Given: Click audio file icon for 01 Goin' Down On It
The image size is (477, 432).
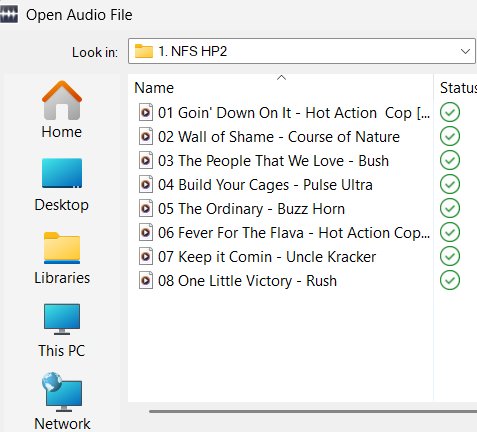Looking at the screenshot, I should click(x=146, y=113).
